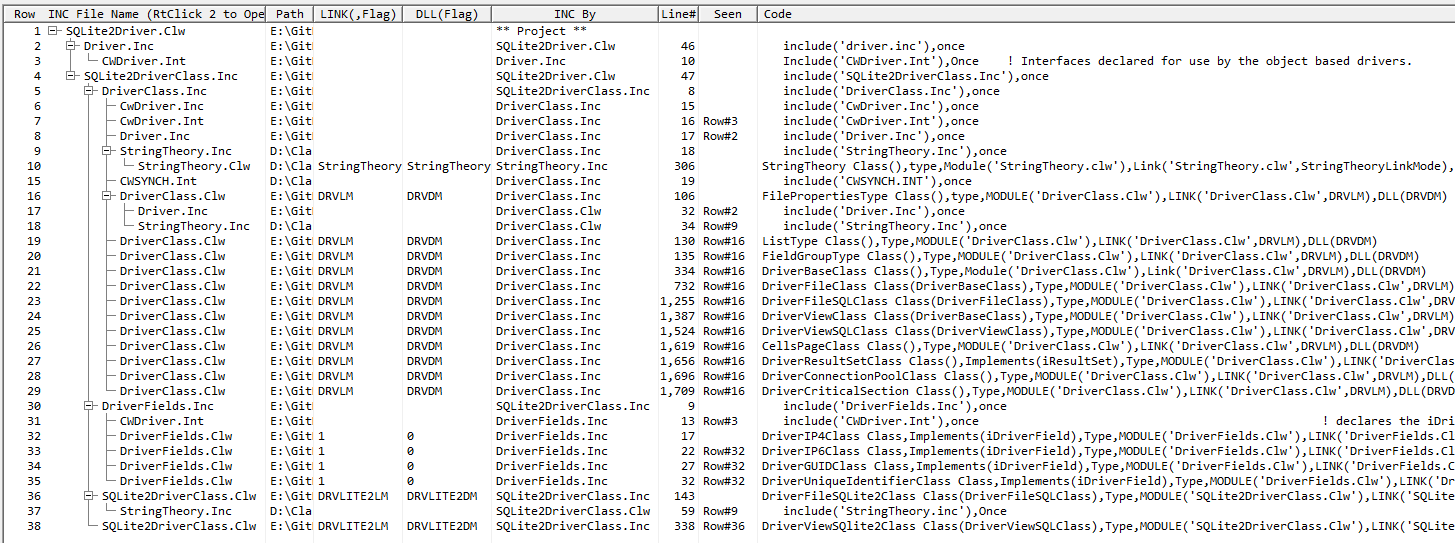
Task: Collapse the DriverFields.Inc node in row 30
Action: click(x=89, y=406)
